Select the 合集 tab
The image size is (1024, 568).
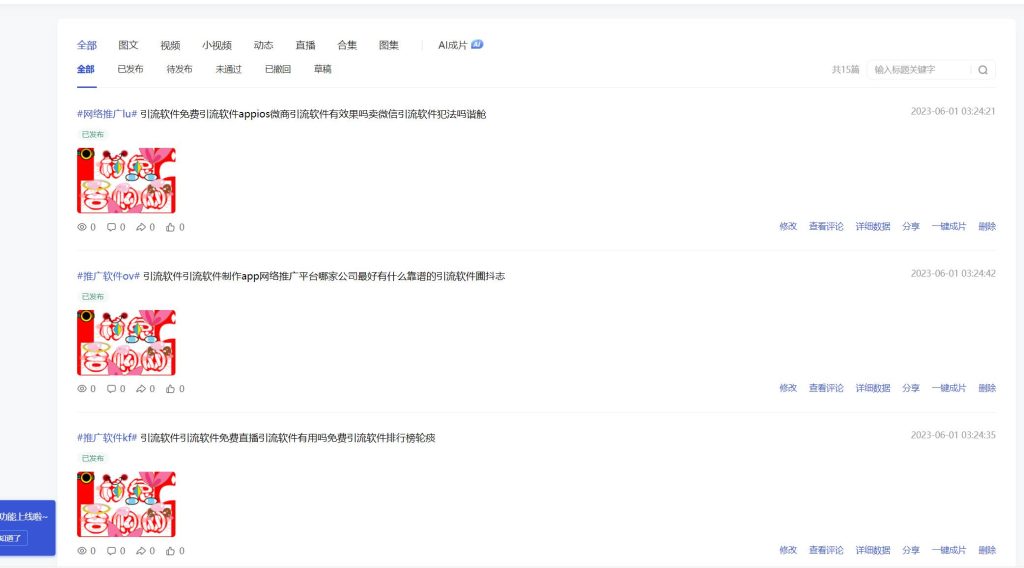[347, 45]
